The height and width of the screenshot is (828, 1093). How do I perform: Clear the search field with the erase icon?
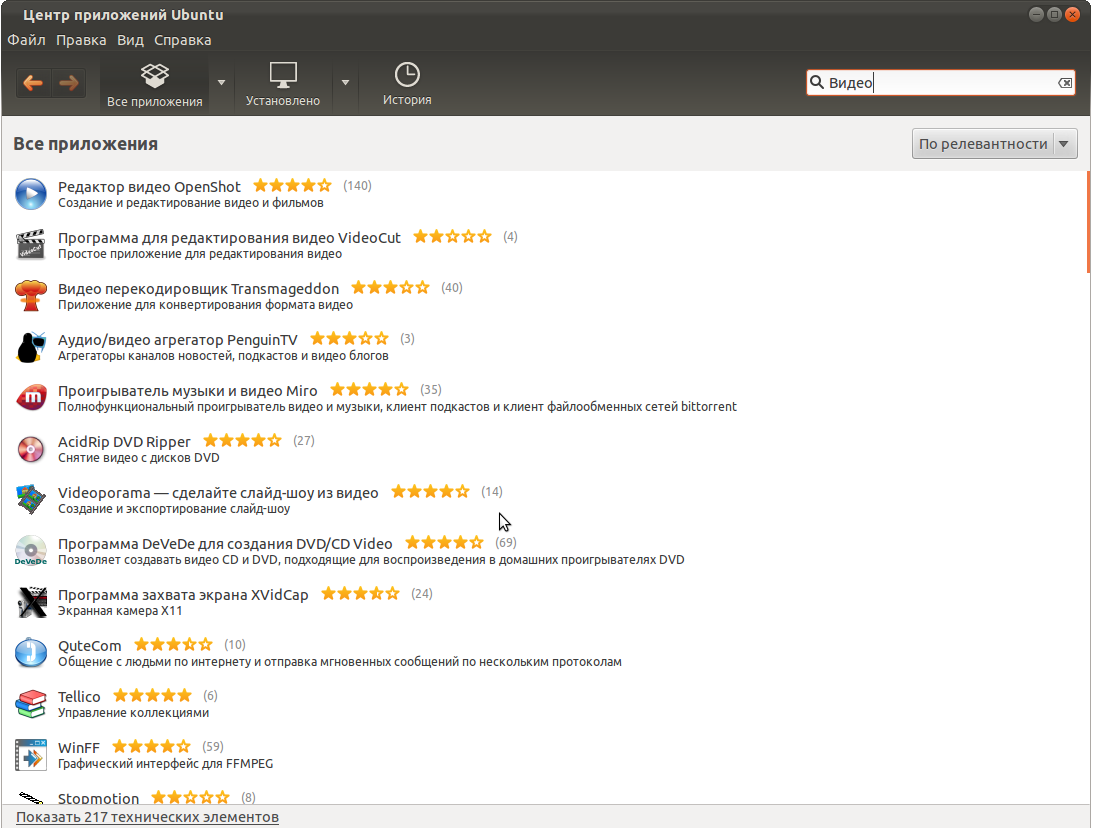(1064, 83)
